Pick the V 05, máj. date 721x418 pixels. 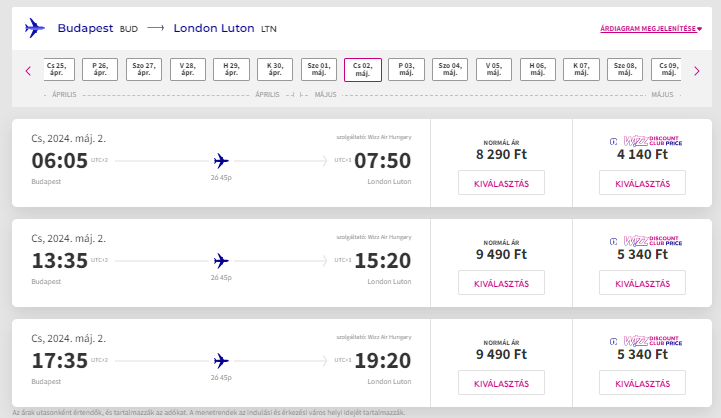pos(494,70)
